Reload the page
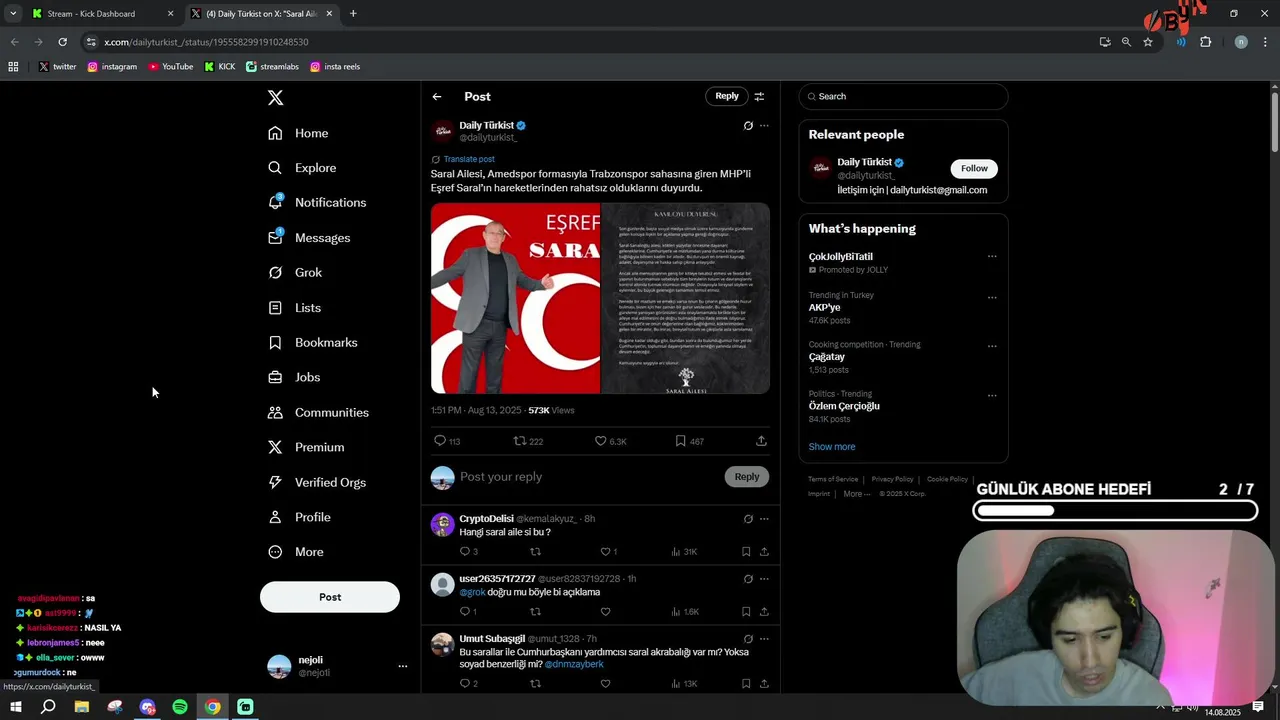The image size is (1280, 720). [62, 42]
